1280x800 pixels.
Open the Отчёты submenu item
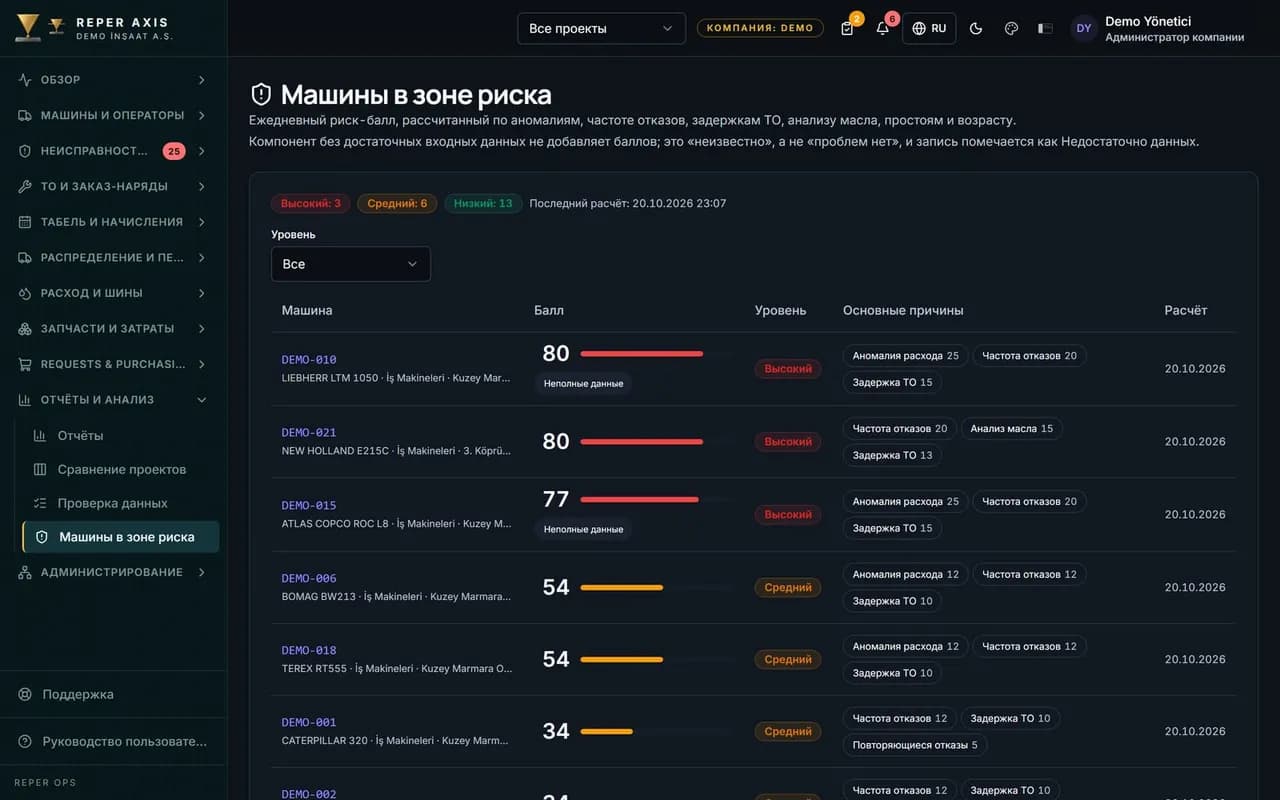121,436
